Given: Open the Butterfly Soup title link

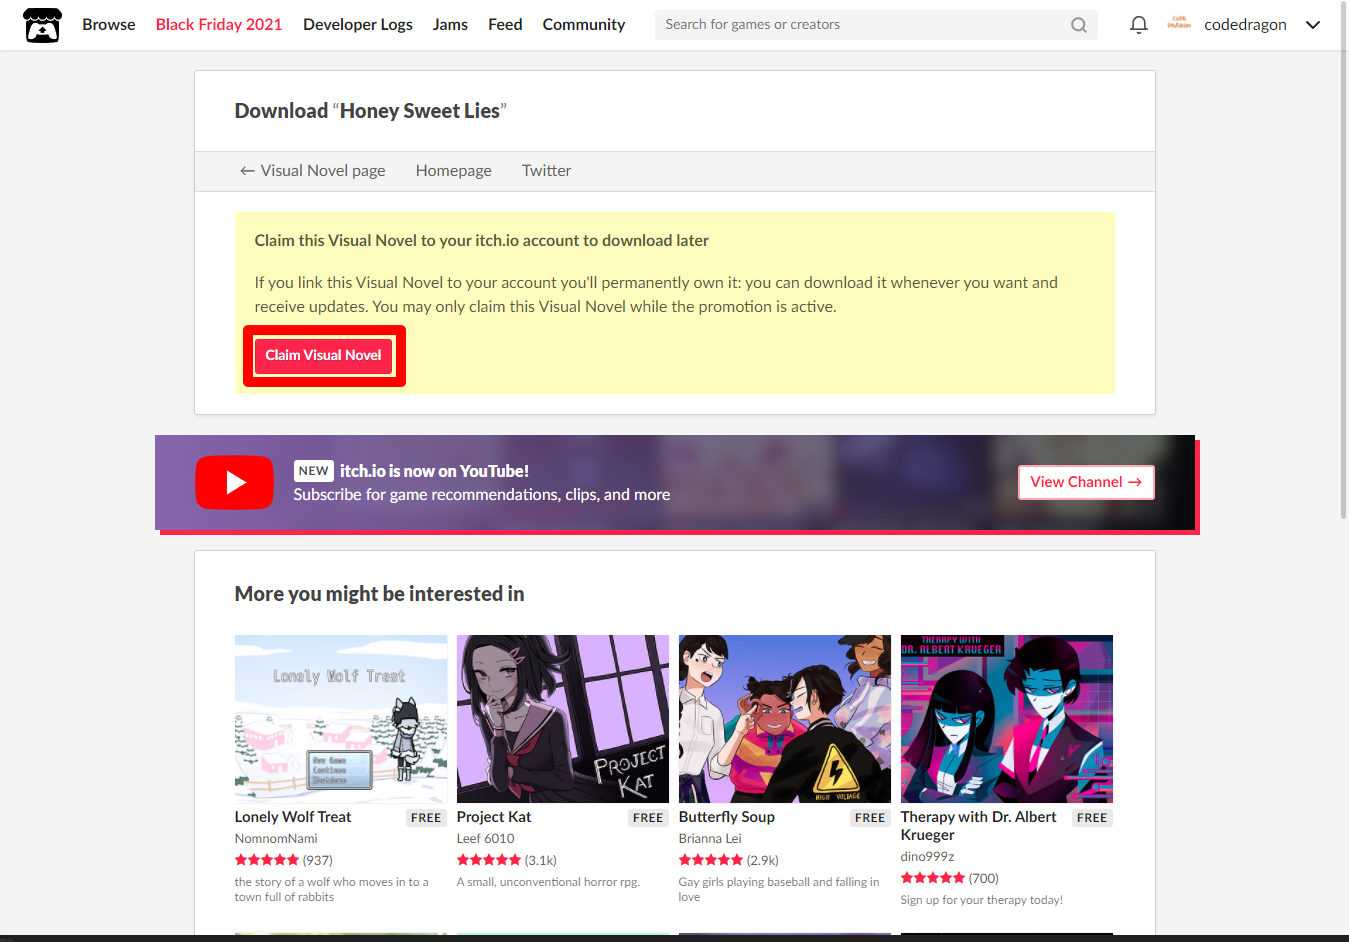Looking at the screenshot, I should (x=727, y=817).
